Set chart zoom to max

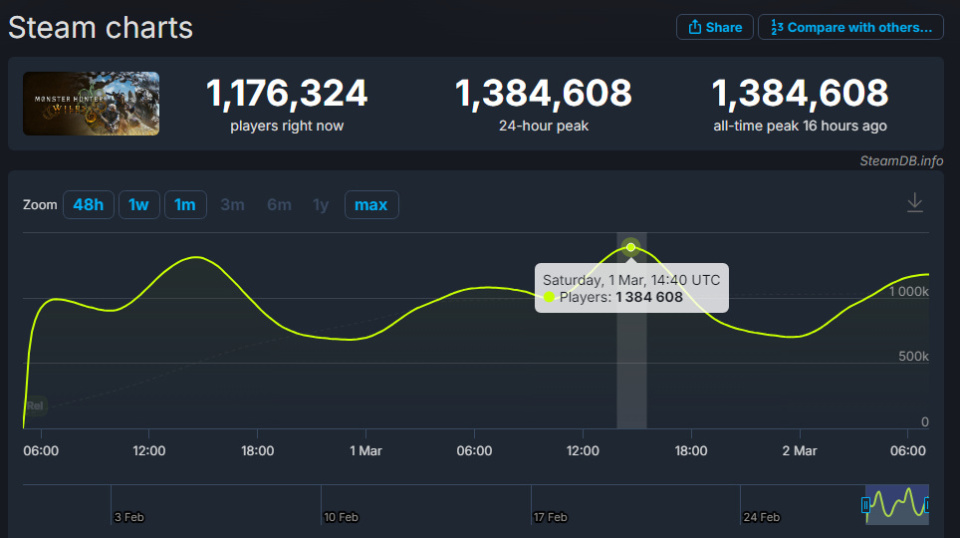[371, 204]
